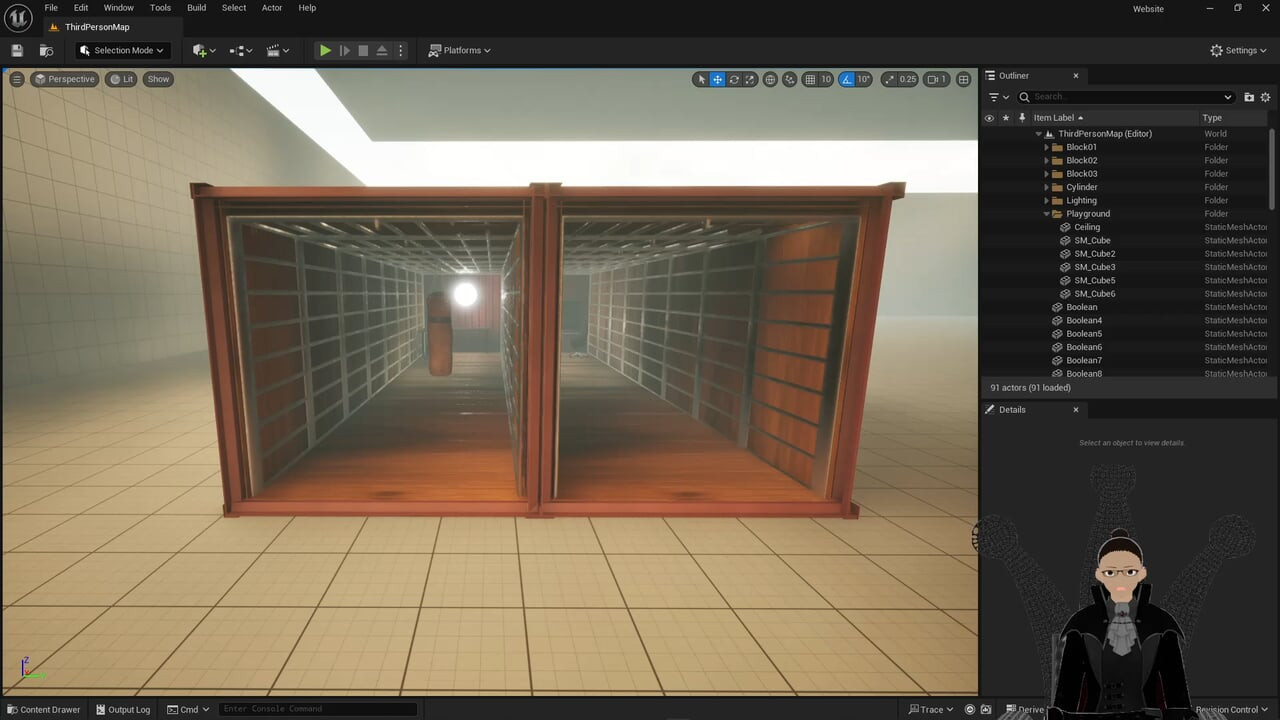Stop the play session with the square button
Image resolution: width=1280 pixels, height=720 pixels.
coord(363,50)
